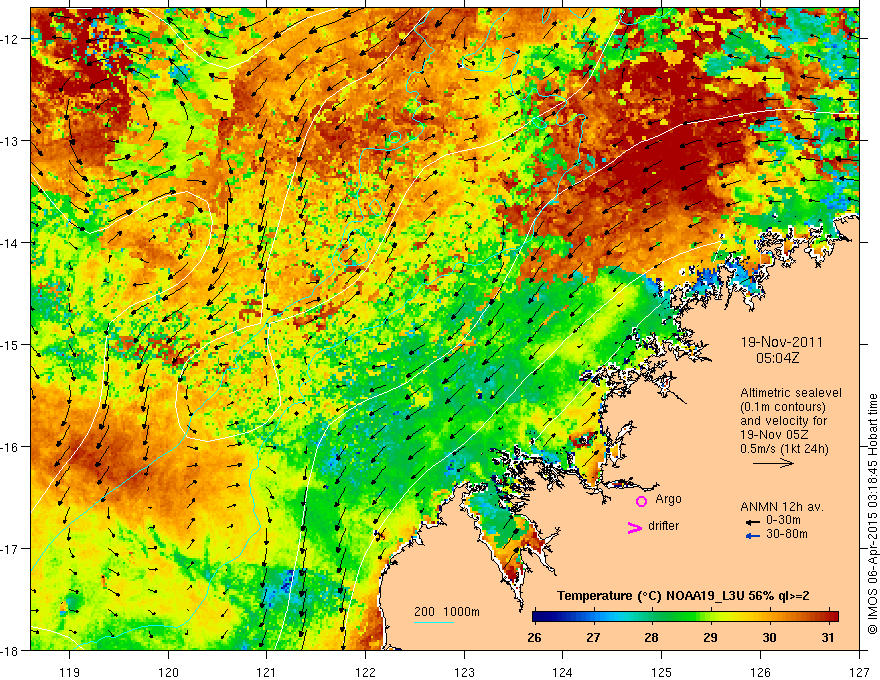Click the time text "05:04Z"
This screenshot has width=880, height=680.
pos(777,358)
